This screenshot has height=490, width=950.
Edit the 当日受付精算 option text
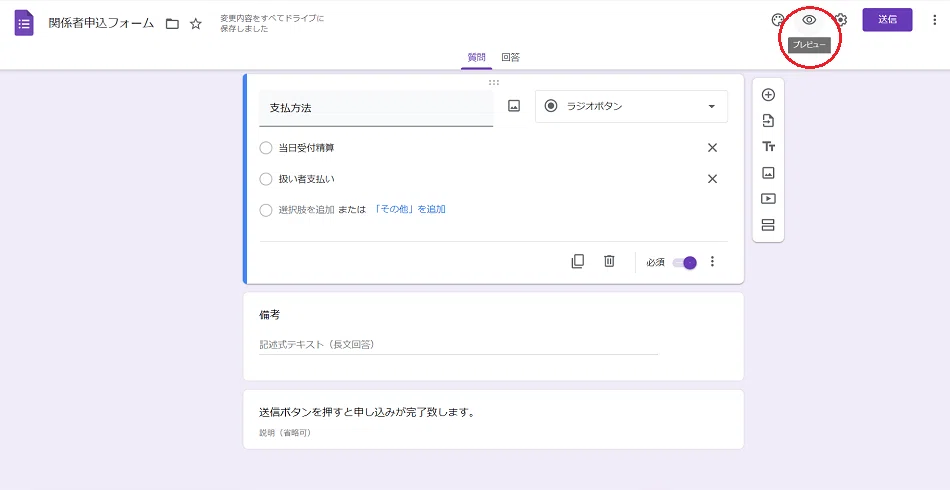click(306, 148)
